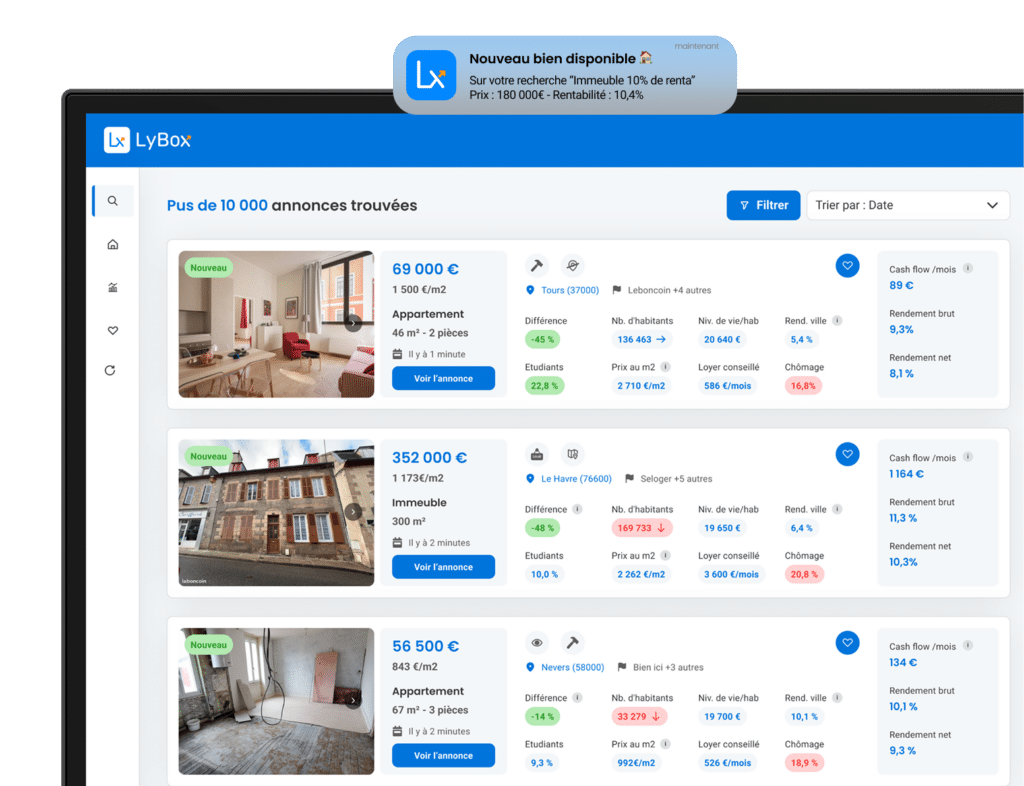
Task: Open the Le Havre (76600) location link
Action: pos(576,479)
